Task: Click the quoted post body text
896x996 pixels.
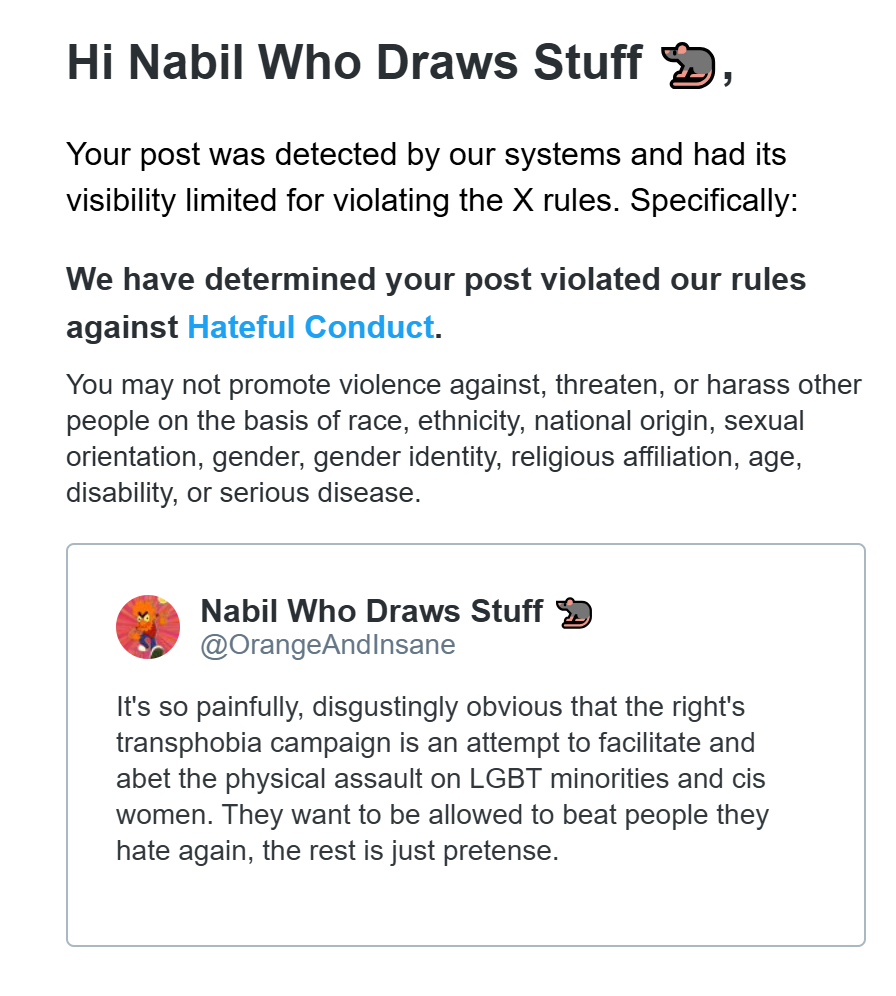Action: pyautogui.click(x=440, y=780)
